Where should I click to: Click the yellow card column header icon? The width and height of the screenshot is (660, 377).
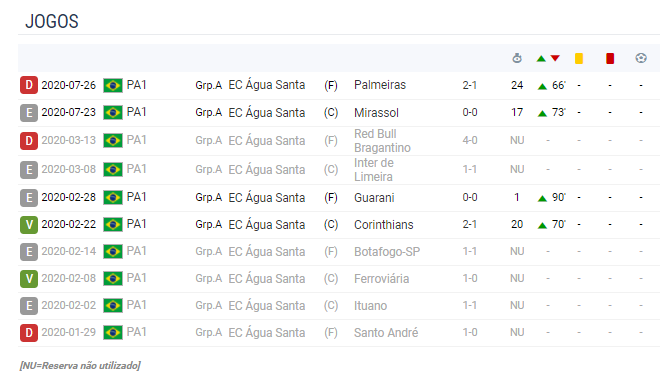tap(579, 58)
